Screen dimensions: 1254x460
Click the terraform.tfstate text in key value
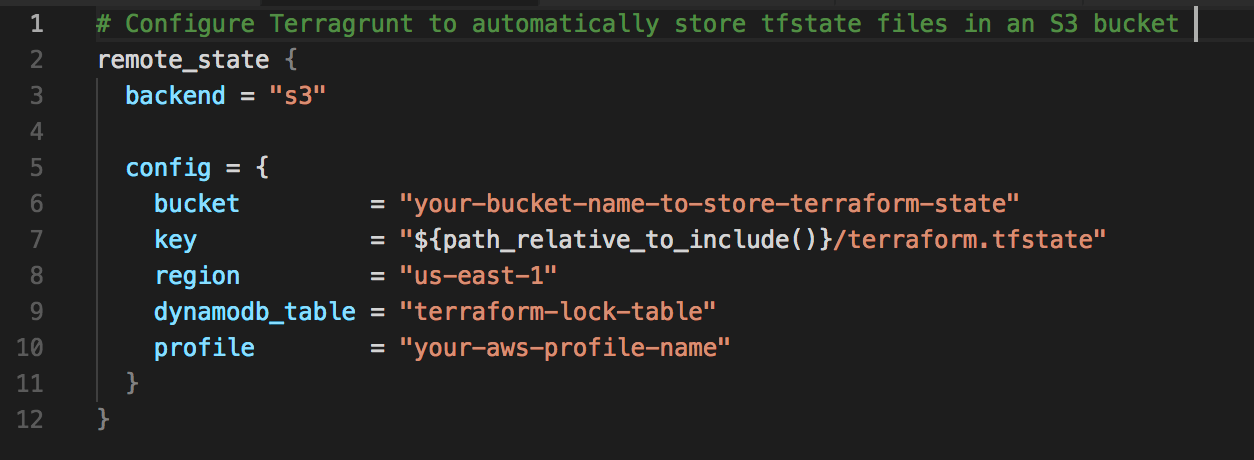962,240
